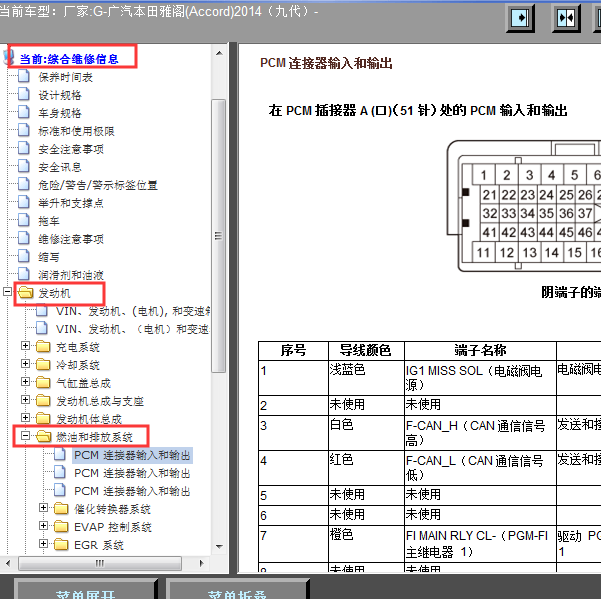Open 拖车 document
The image size is (601, 599).
pos(49,221)
